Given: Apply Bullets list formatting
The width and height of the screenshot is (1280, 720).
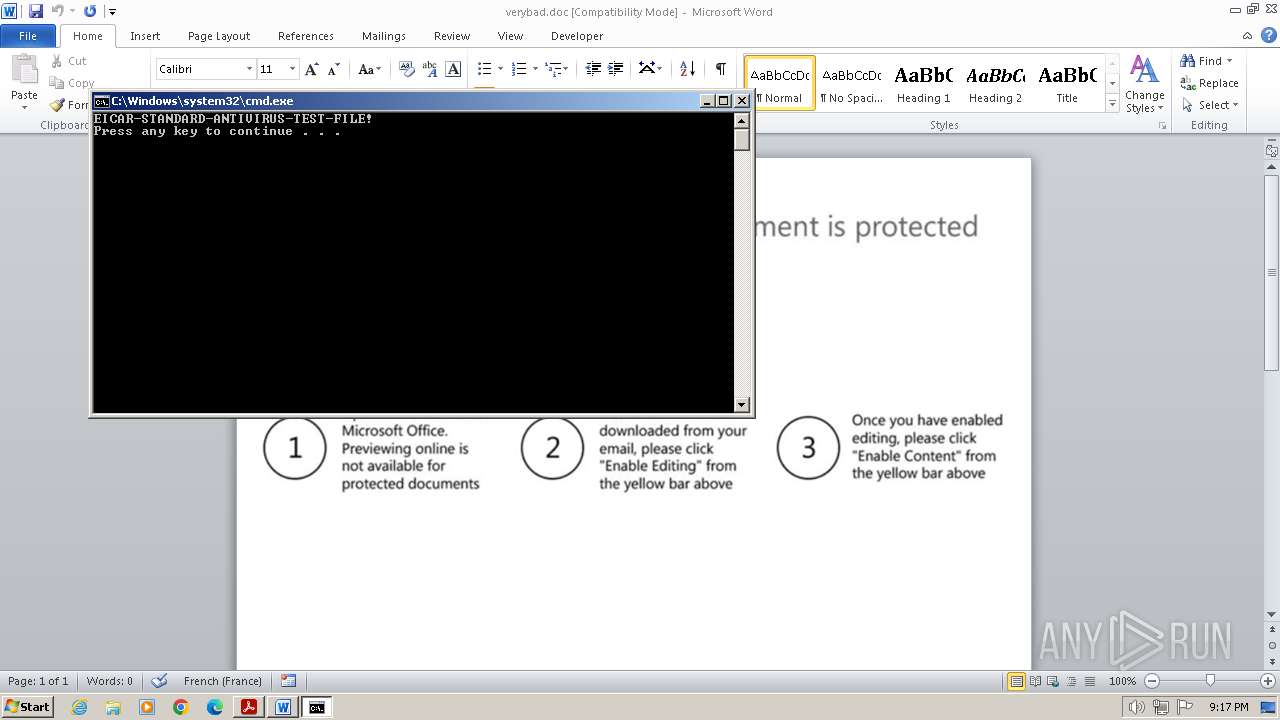Looking at the screenshot, I should tap(485, 69).
